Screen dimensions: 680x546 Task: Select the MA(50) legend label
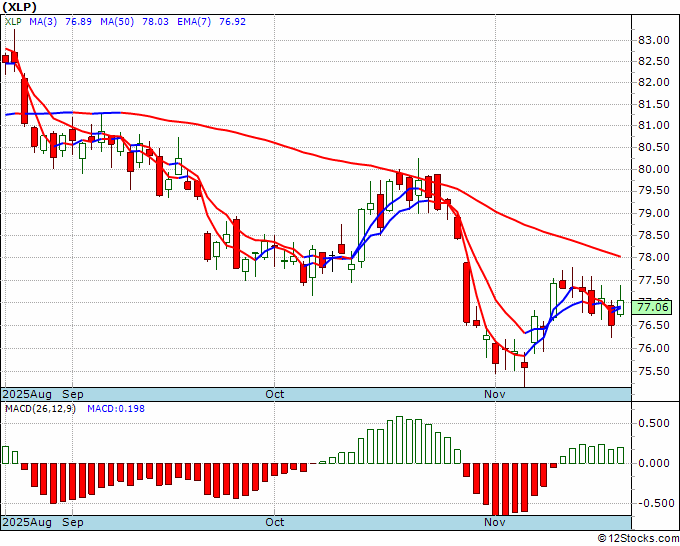point(117,22)
